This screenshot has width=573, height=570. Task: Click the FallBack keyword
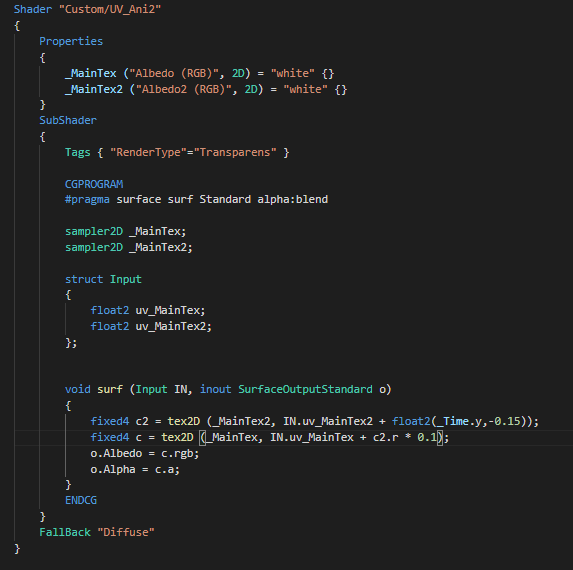65,532
